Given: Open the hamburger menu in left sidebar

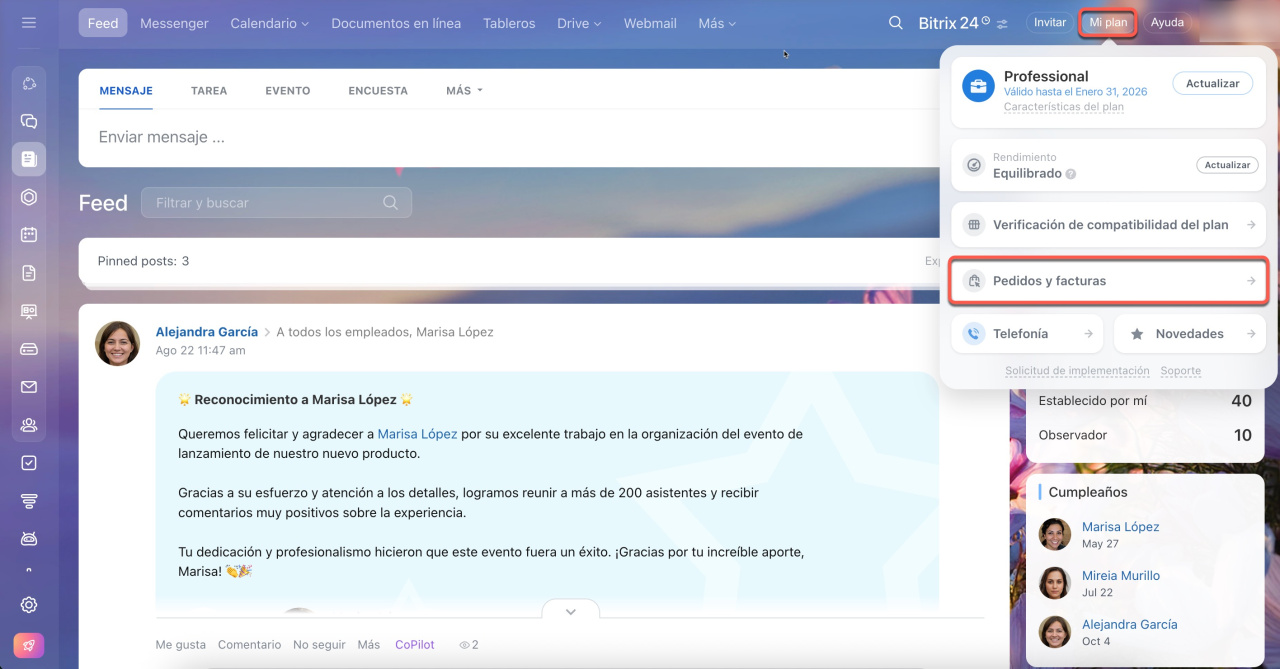Looking at the screenshot, I should (28, 23).
